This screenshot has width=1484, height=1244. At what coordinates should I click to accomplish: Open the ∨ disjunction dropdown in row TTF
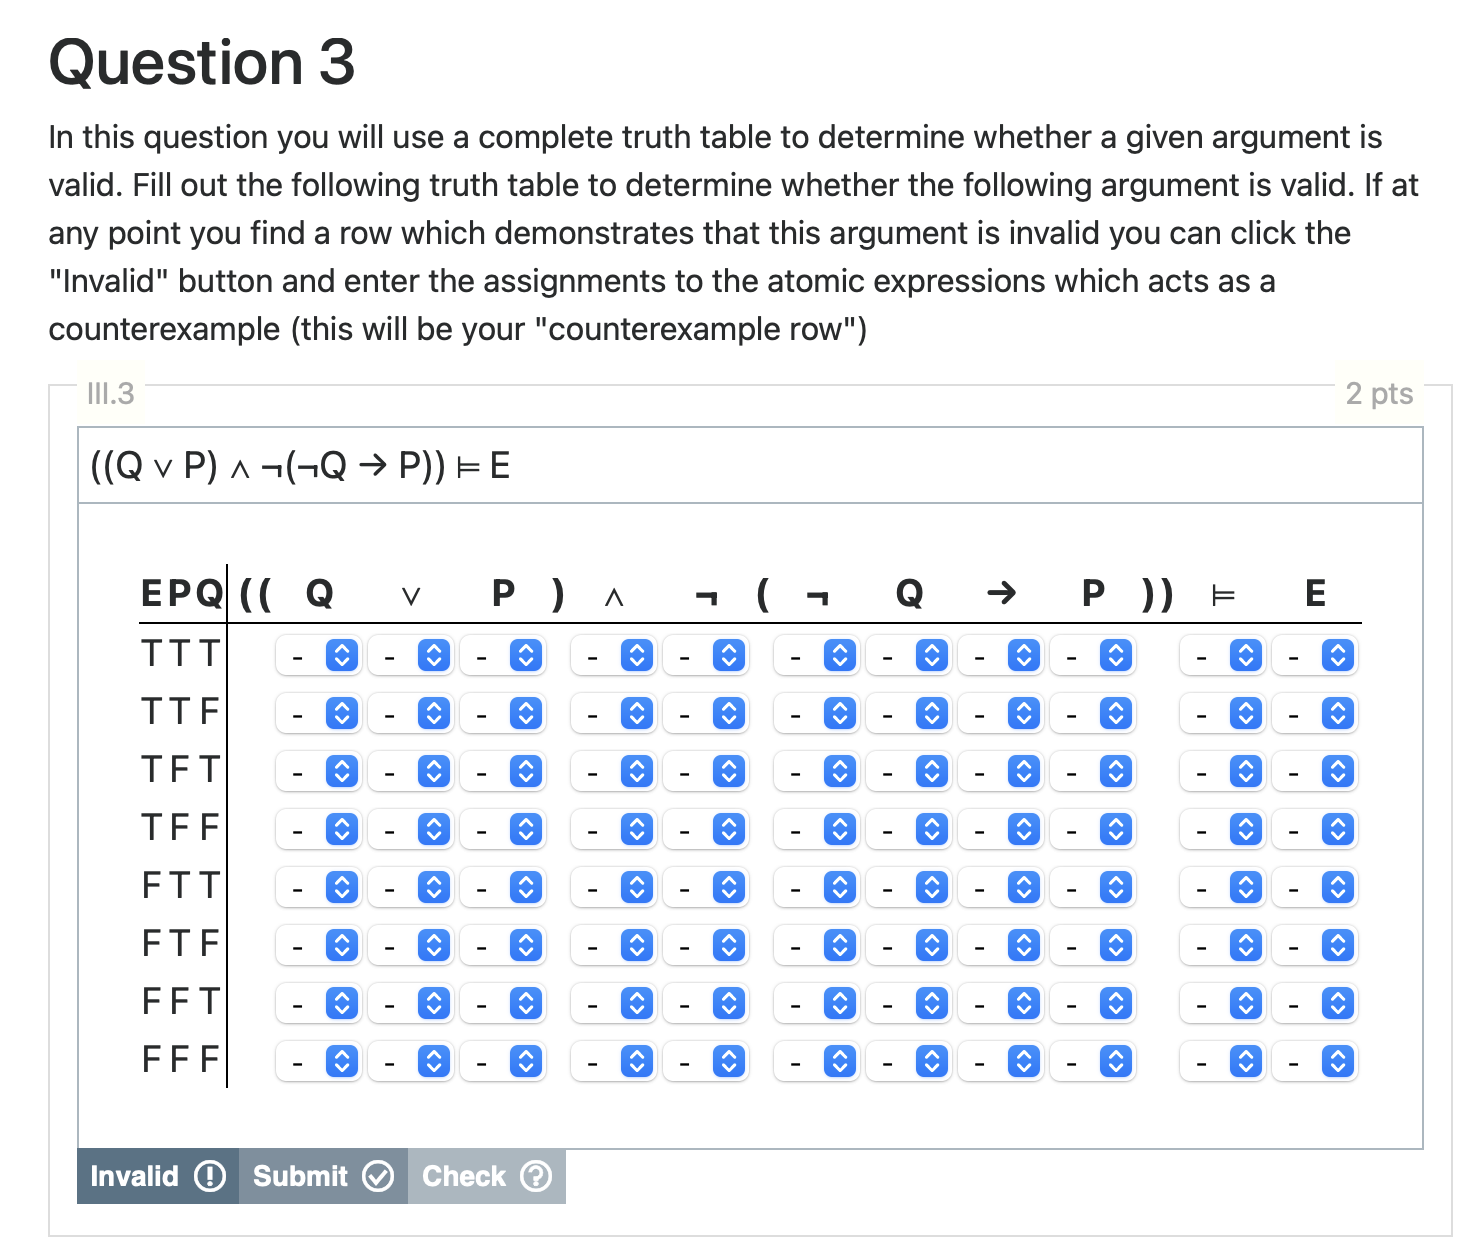tap(410, 714)
